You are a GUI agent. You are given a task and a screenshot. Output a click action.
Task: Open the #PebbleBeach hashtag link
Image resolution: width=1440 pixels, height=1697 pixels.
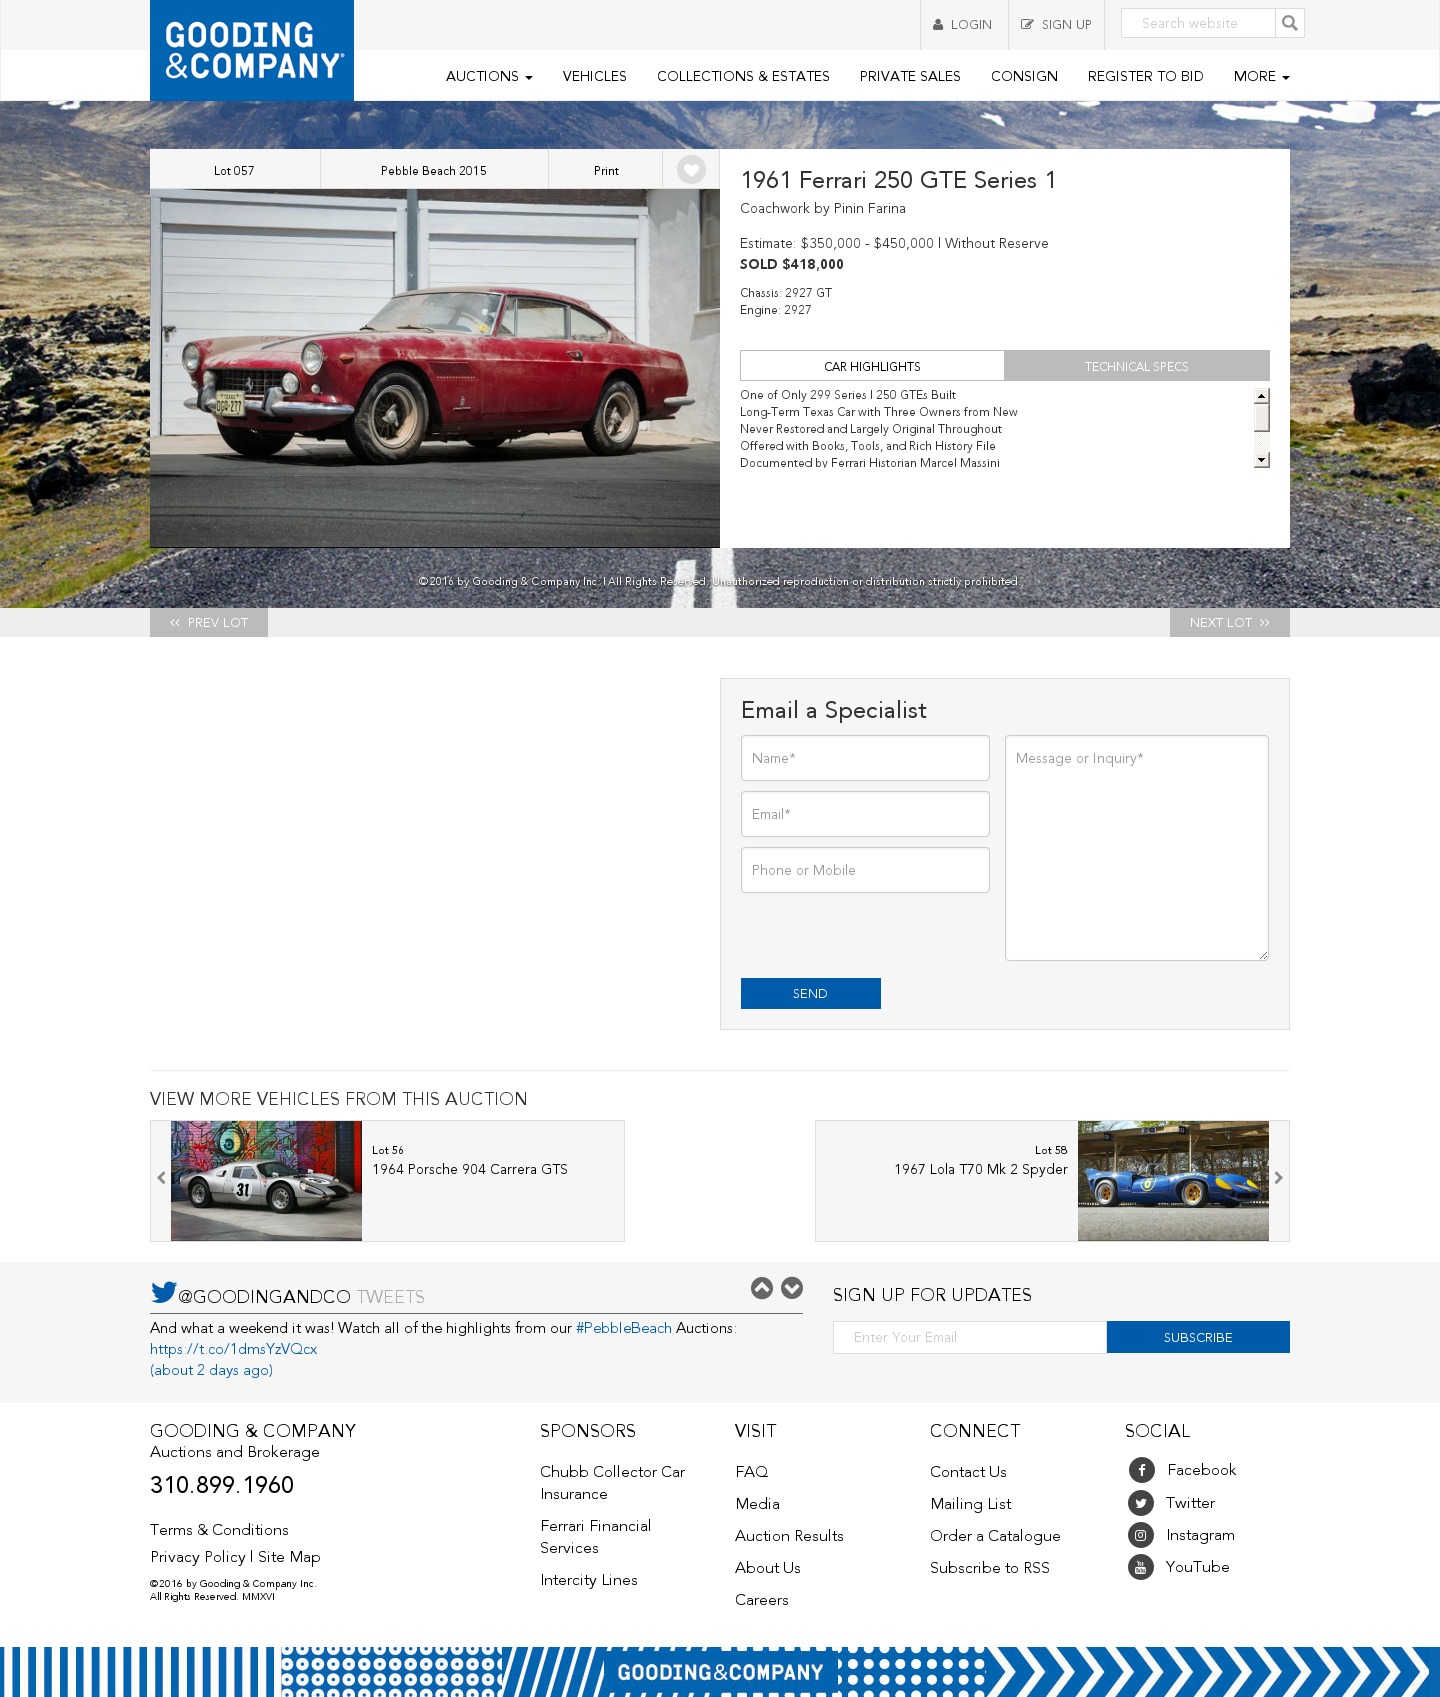pyautogui.click(x=624, y=1328)
